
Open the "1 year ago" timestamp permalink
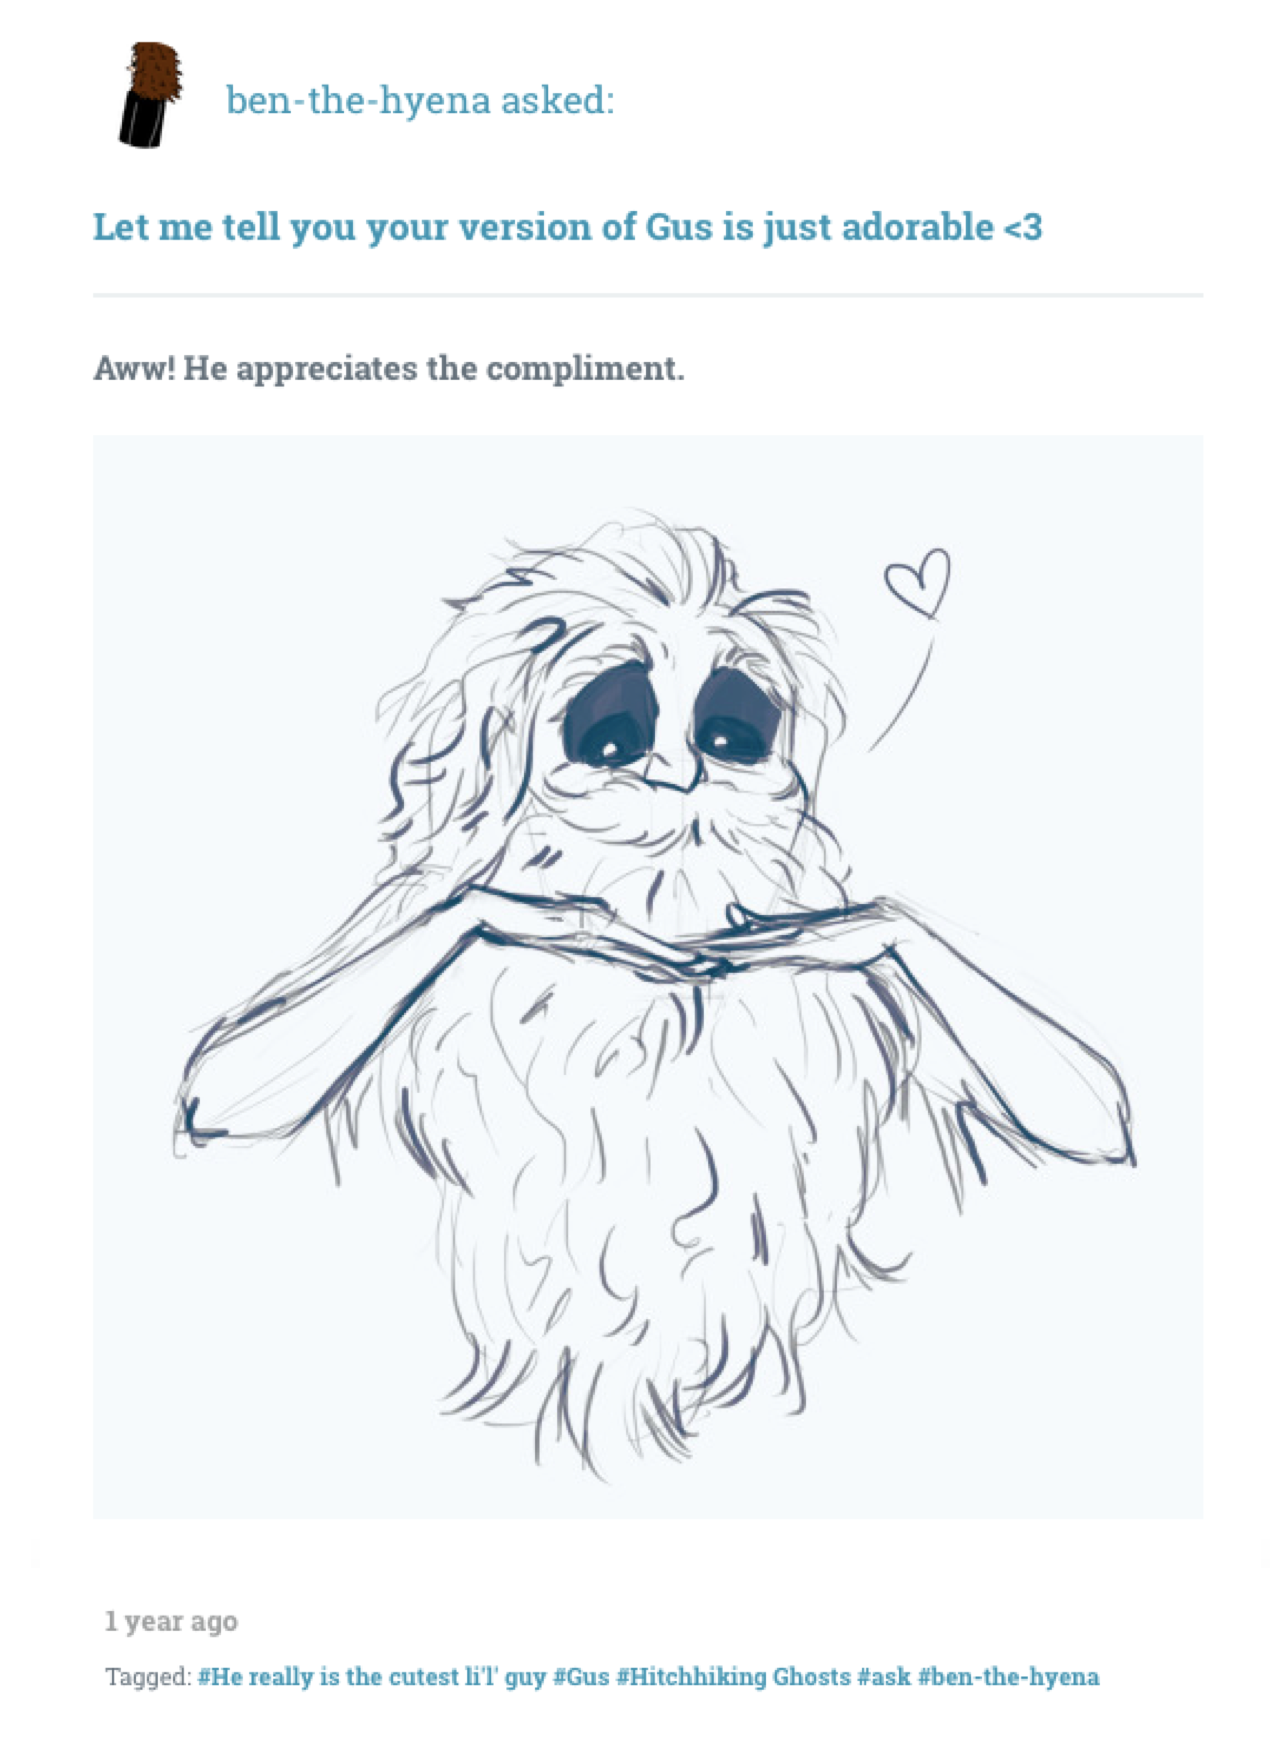[x=171, y=1621]
